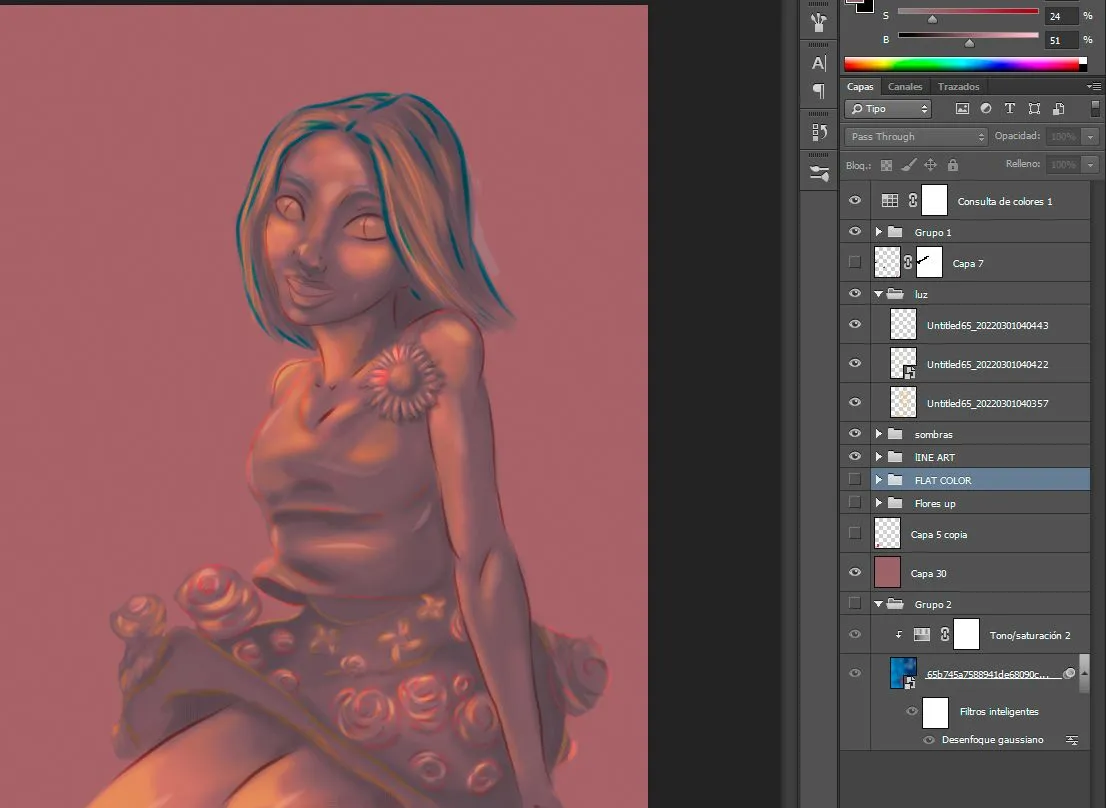
Task: Select the Capa 5 copia layer thumbnail
Action: point(887,533)
